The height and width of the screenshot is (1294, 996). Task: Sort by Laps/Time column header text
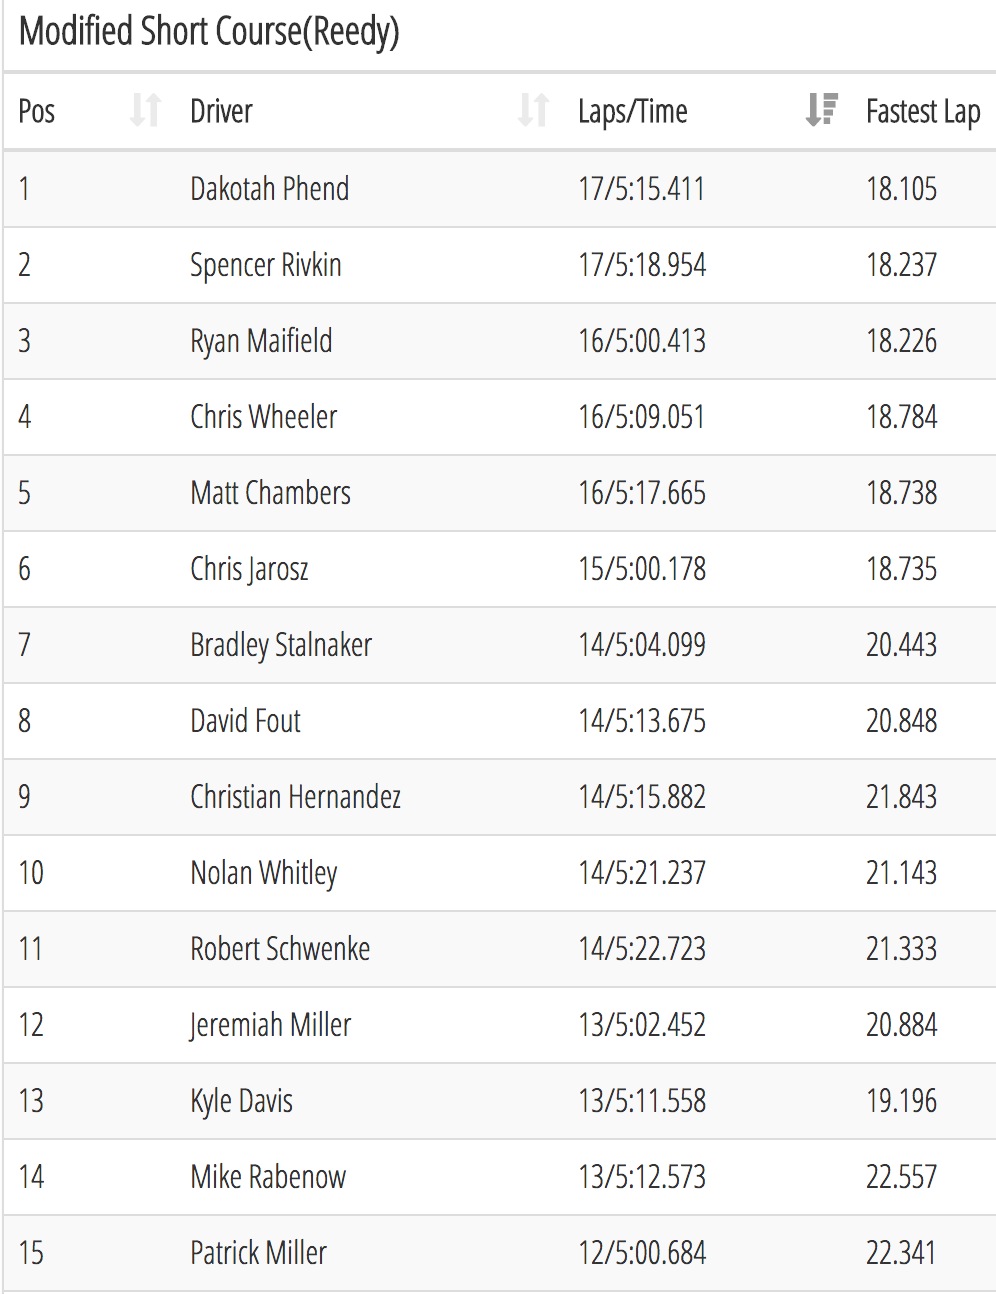coord(632,111)
